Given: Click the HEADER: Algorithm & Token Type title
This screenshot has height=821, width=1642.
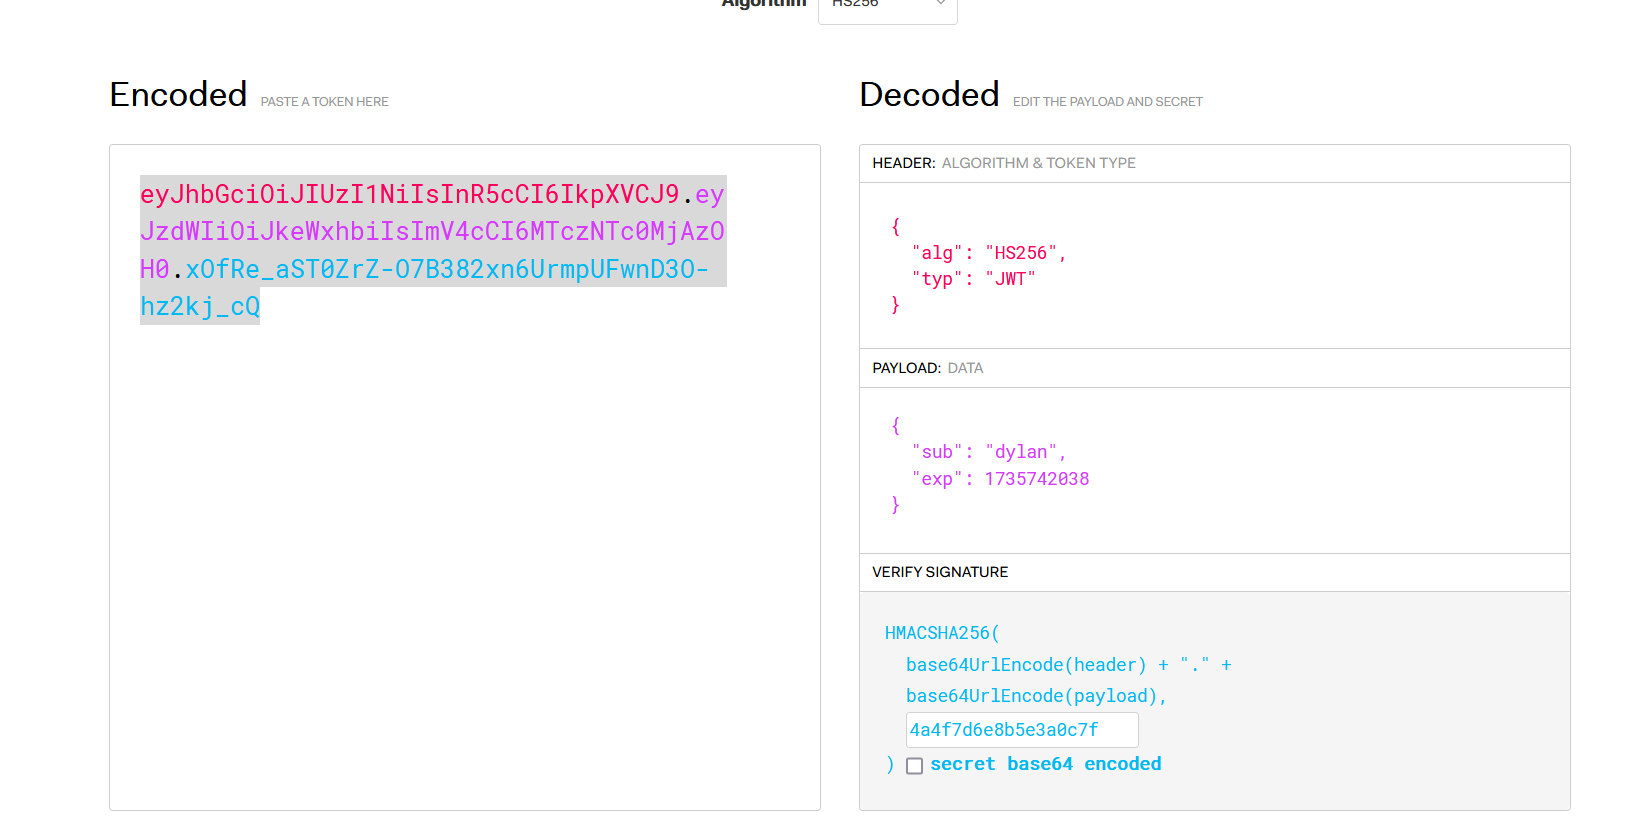Looking at the screenshot, I should coord(1003,163).
